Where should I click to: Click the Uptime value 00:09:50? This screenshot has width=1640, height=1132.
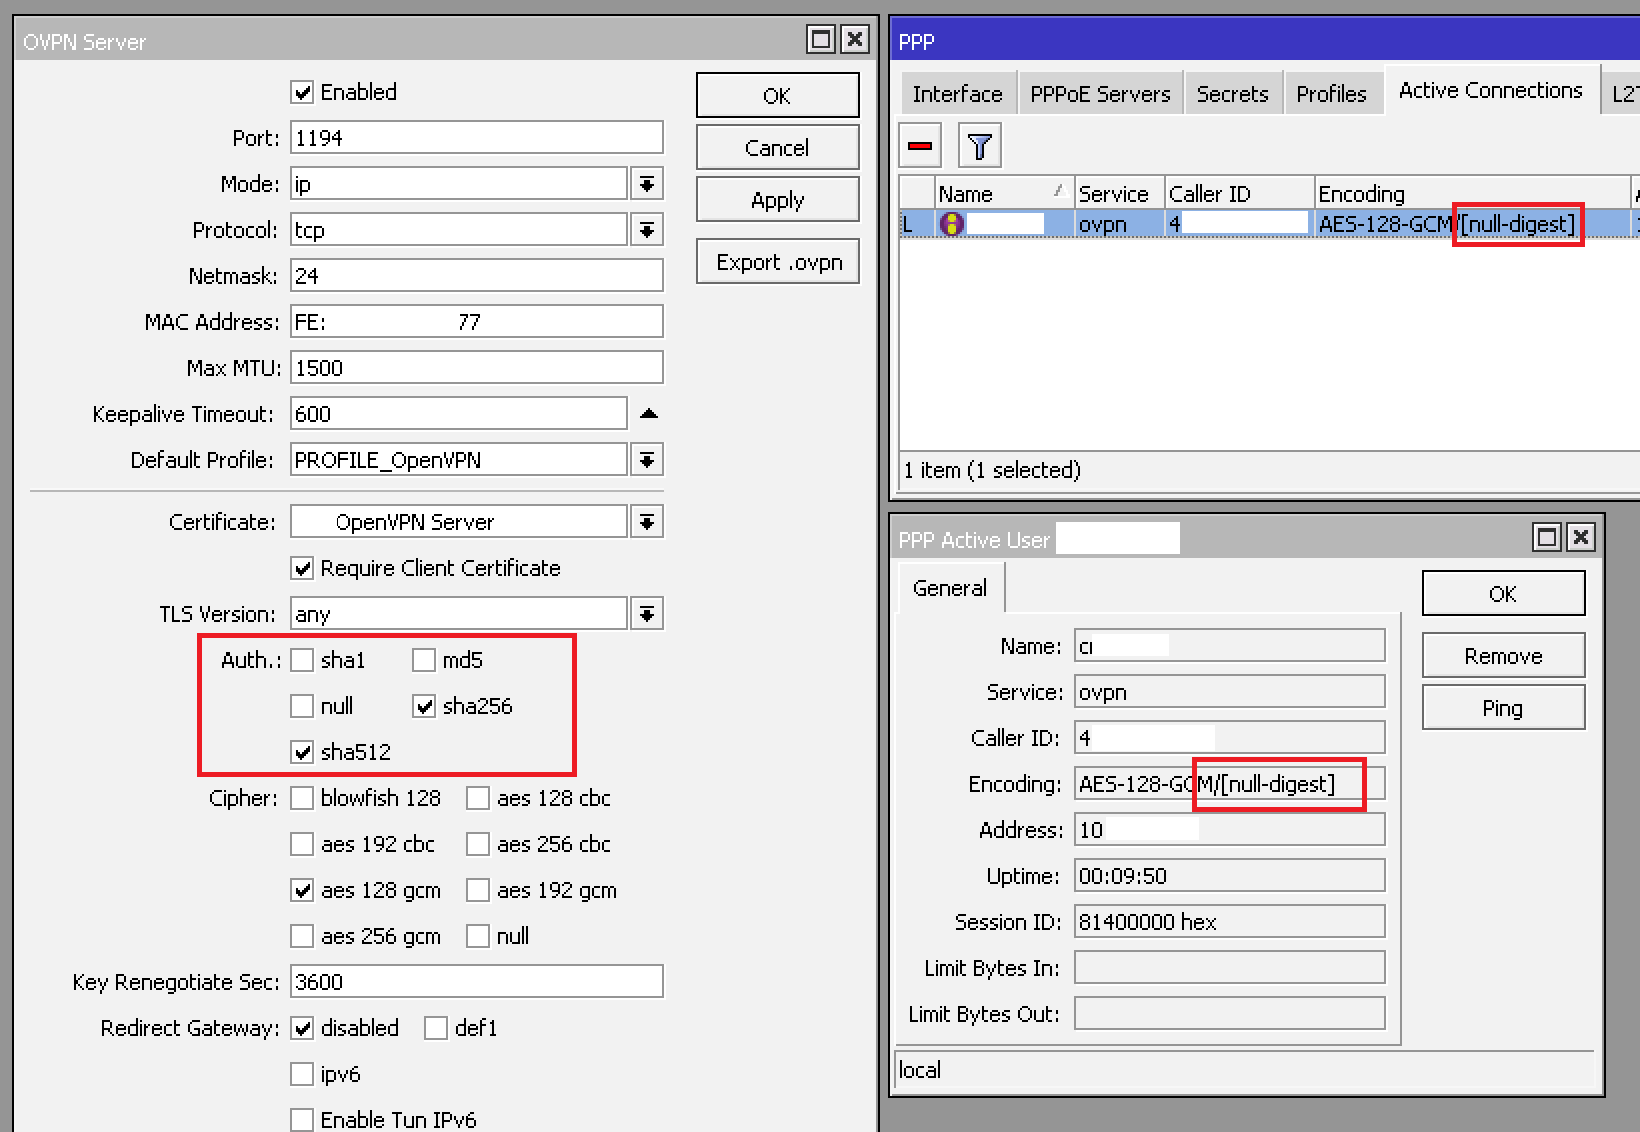click(1229, 876)
